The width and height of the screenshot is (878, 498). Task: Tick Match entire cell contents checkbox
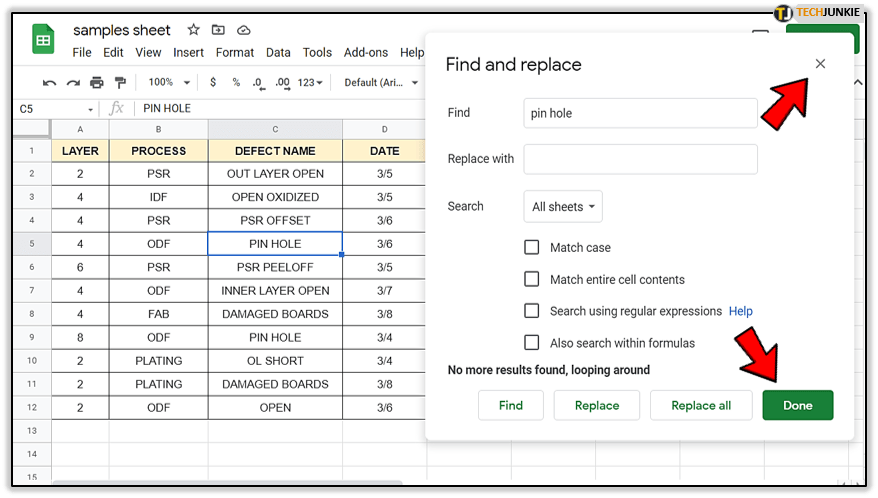pos(532,279)
